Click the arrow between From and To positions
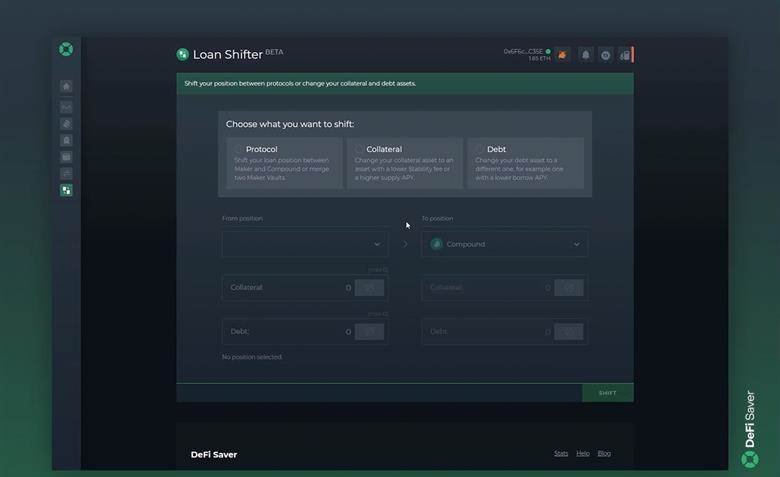Viewport: 780px width, 477px height. click(x=405, y=244)
